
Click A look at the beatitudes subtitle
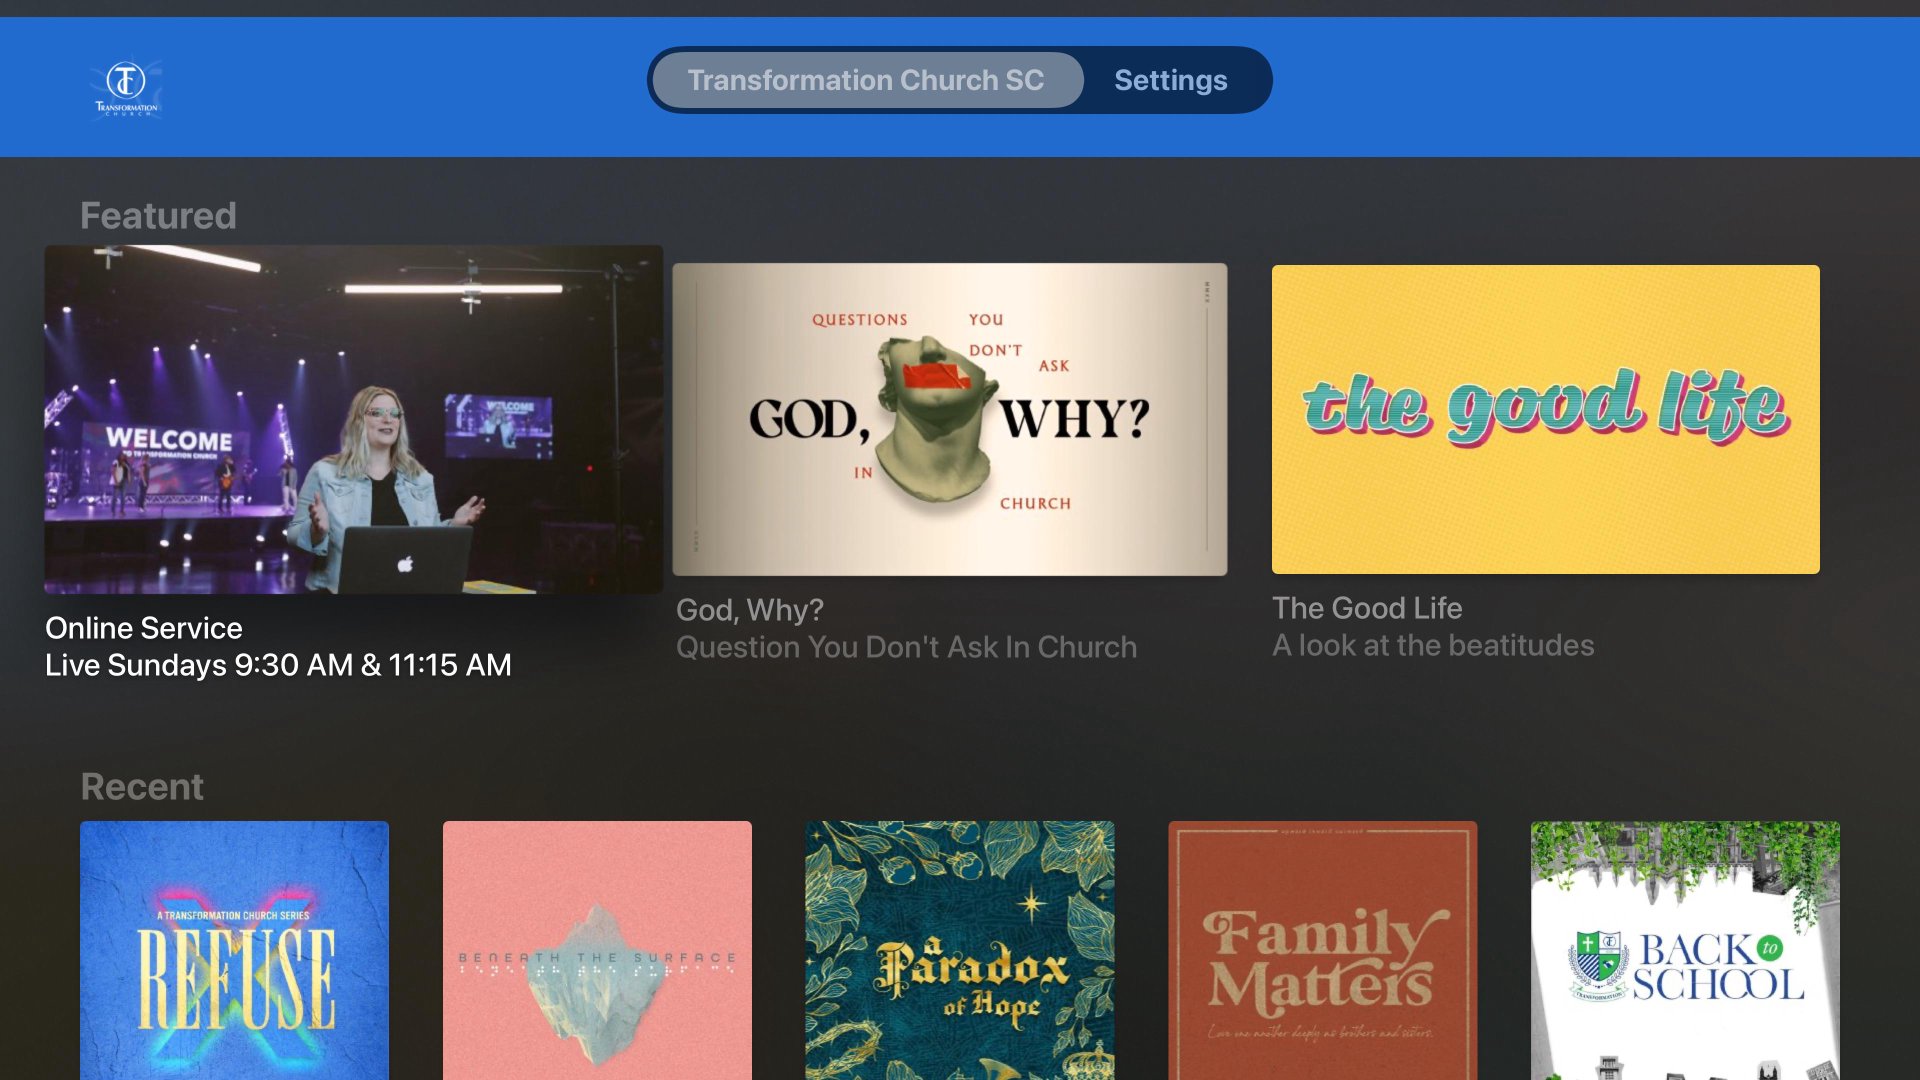pos(1433,645)
